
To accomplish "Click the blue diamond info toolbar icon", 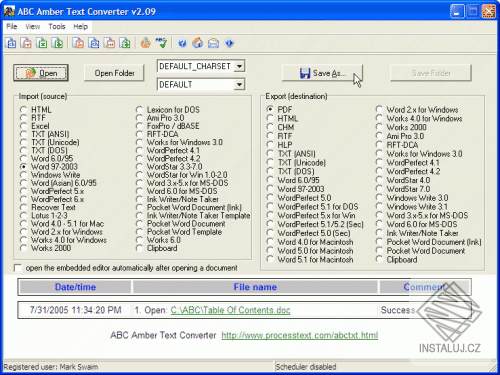I will click(229, 43).
